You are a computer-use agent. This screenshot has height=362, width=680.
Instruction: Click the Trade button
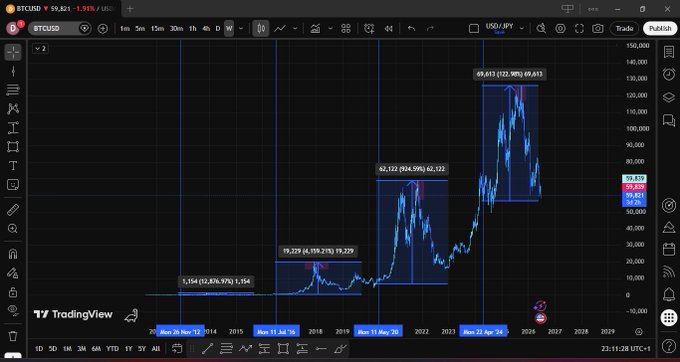[x=624, y=29]
